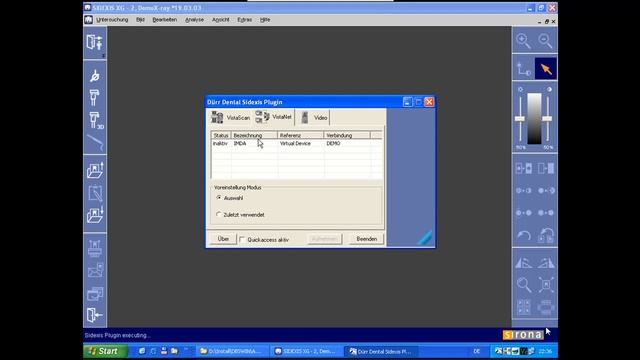Click the zoom in magnifier icon

[523, 41]
